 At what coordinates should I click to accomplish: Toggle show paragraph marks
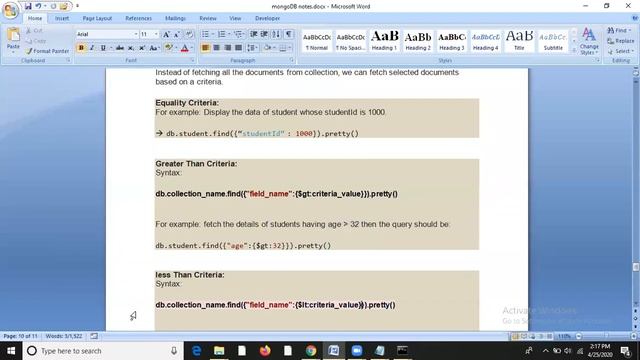[x=289, y=34]
